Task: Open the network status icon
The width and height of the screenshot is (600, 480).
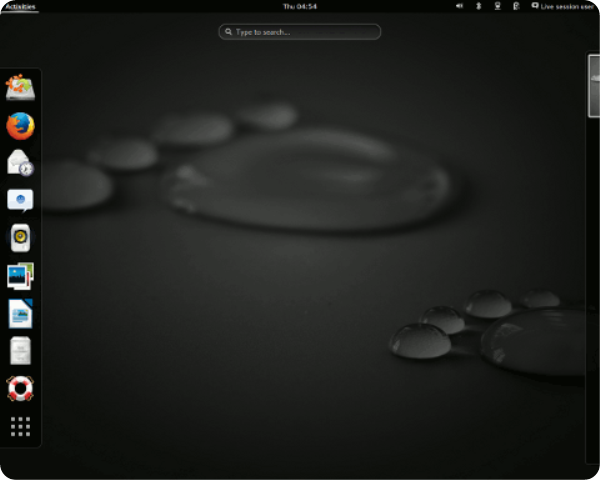Action: tap(497, 6)
